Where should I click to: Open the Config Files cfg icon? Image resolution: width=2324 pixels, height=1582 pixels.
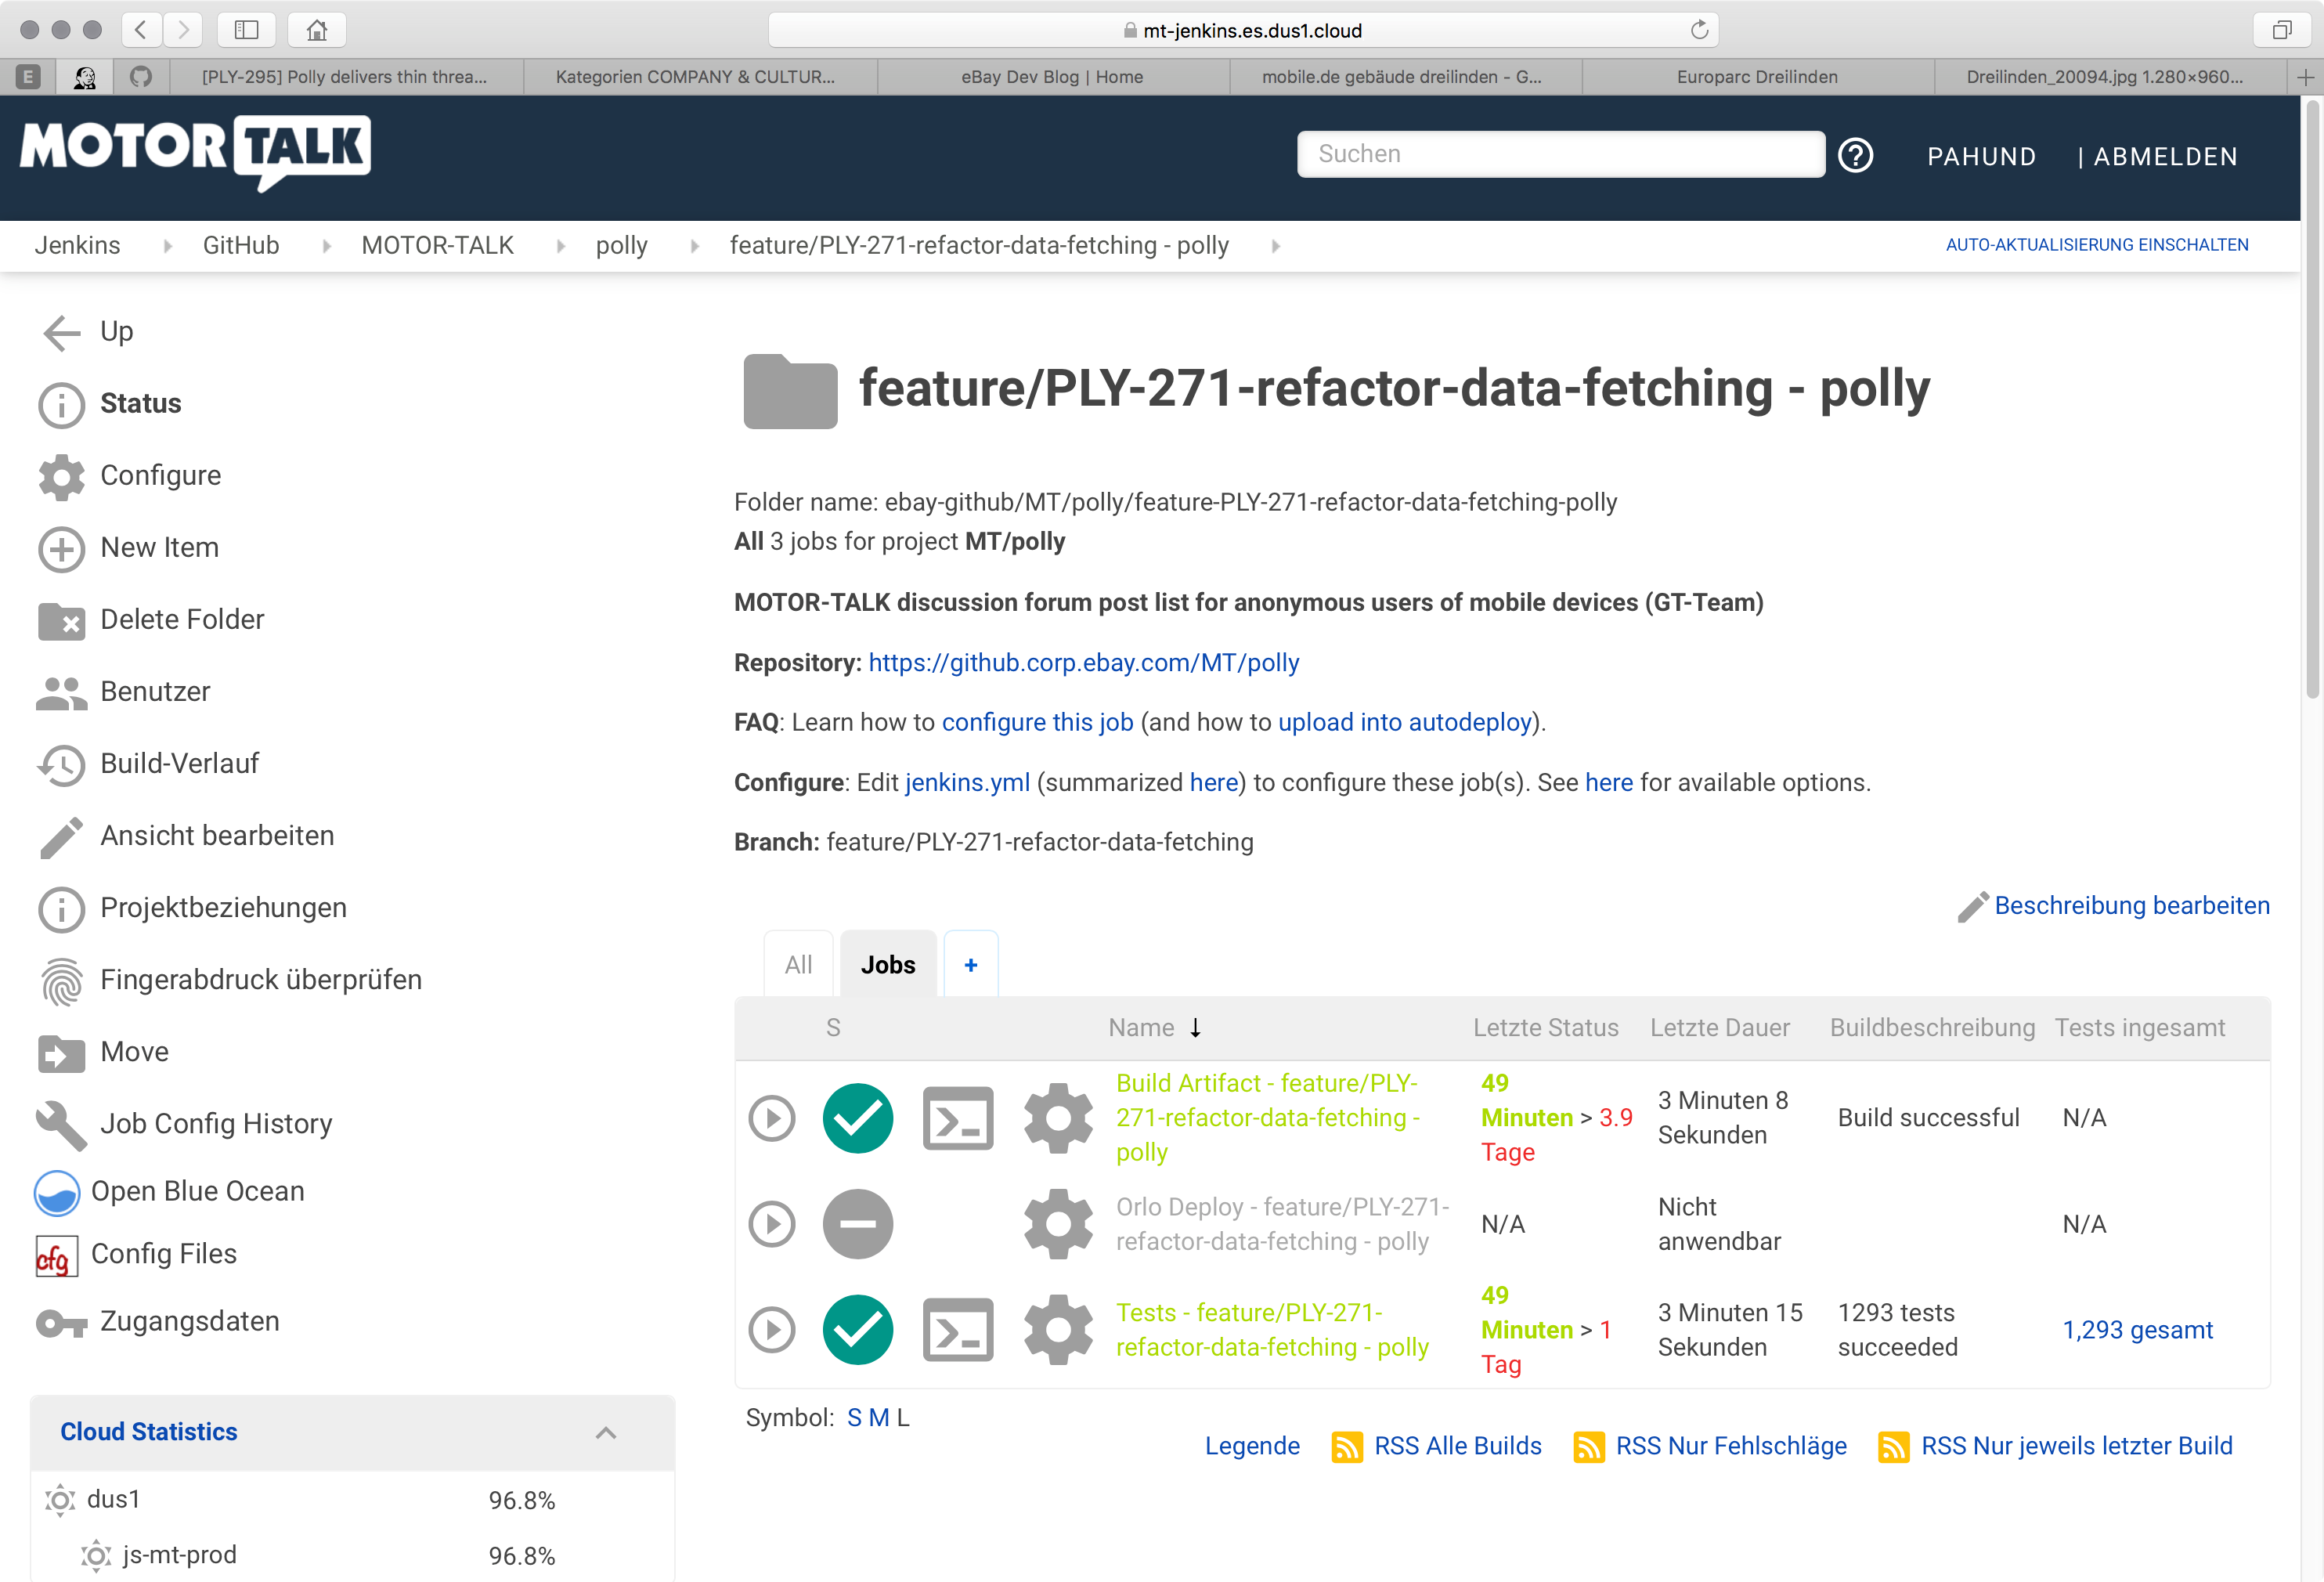tap(56, 1255)
